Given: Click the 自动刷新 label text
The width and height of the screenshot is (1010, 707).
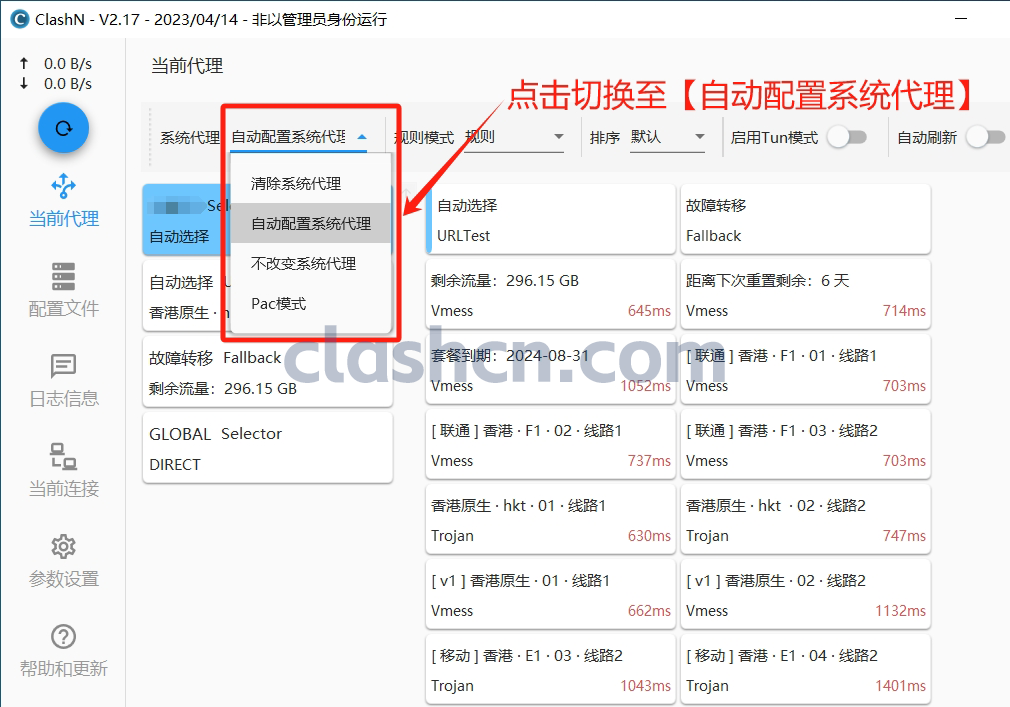Looking at the screenshot, I should click(927, 138).
